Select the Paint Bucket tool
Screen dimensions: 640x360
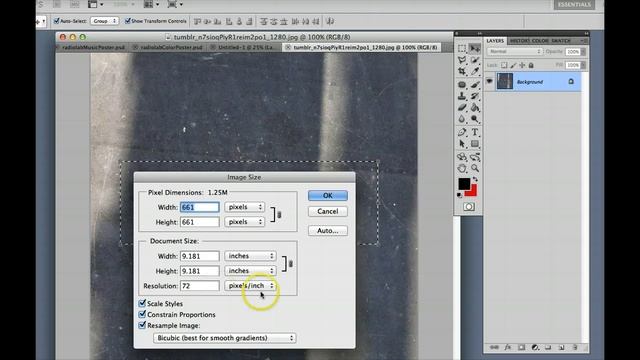(475, 108)
